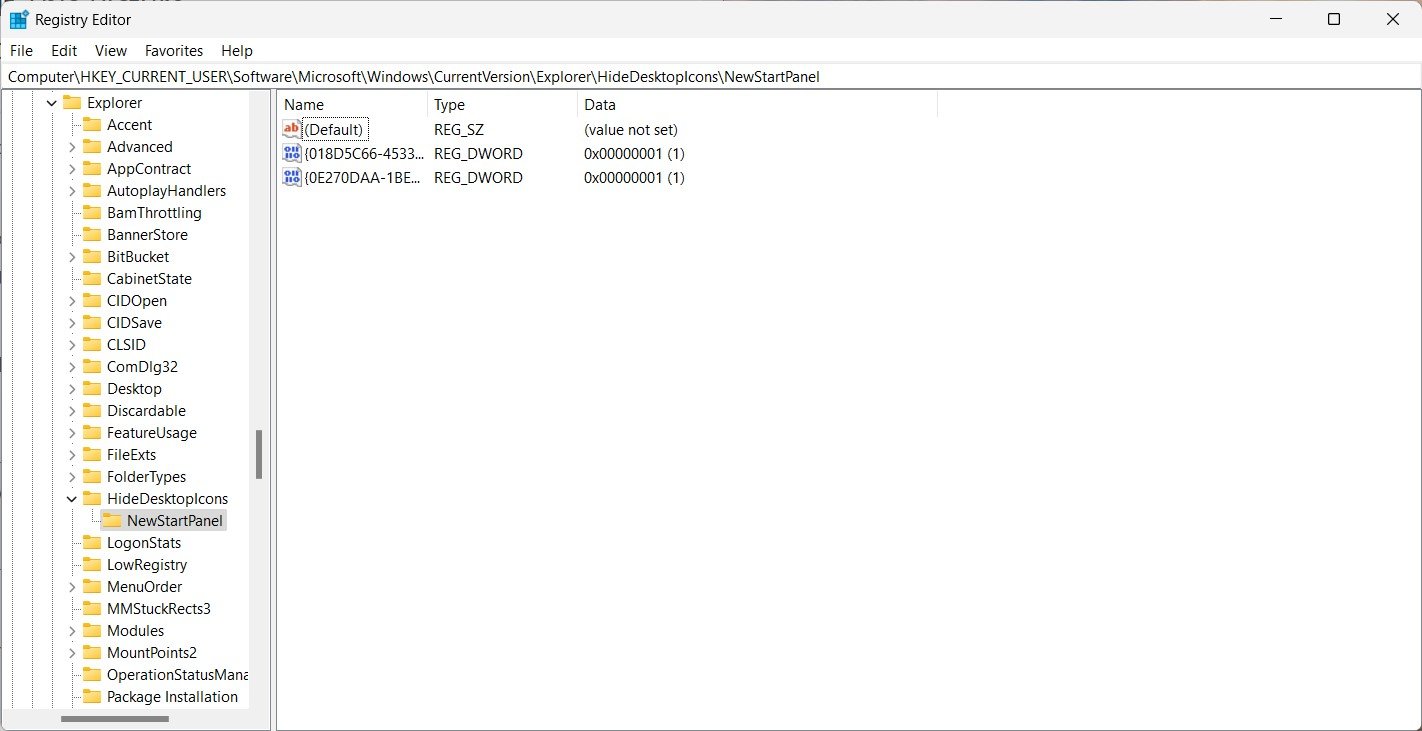Click the tree pane horizontal scrollbar thumb
Viewport: 1422px width, 731px height.
pos(114,718)
